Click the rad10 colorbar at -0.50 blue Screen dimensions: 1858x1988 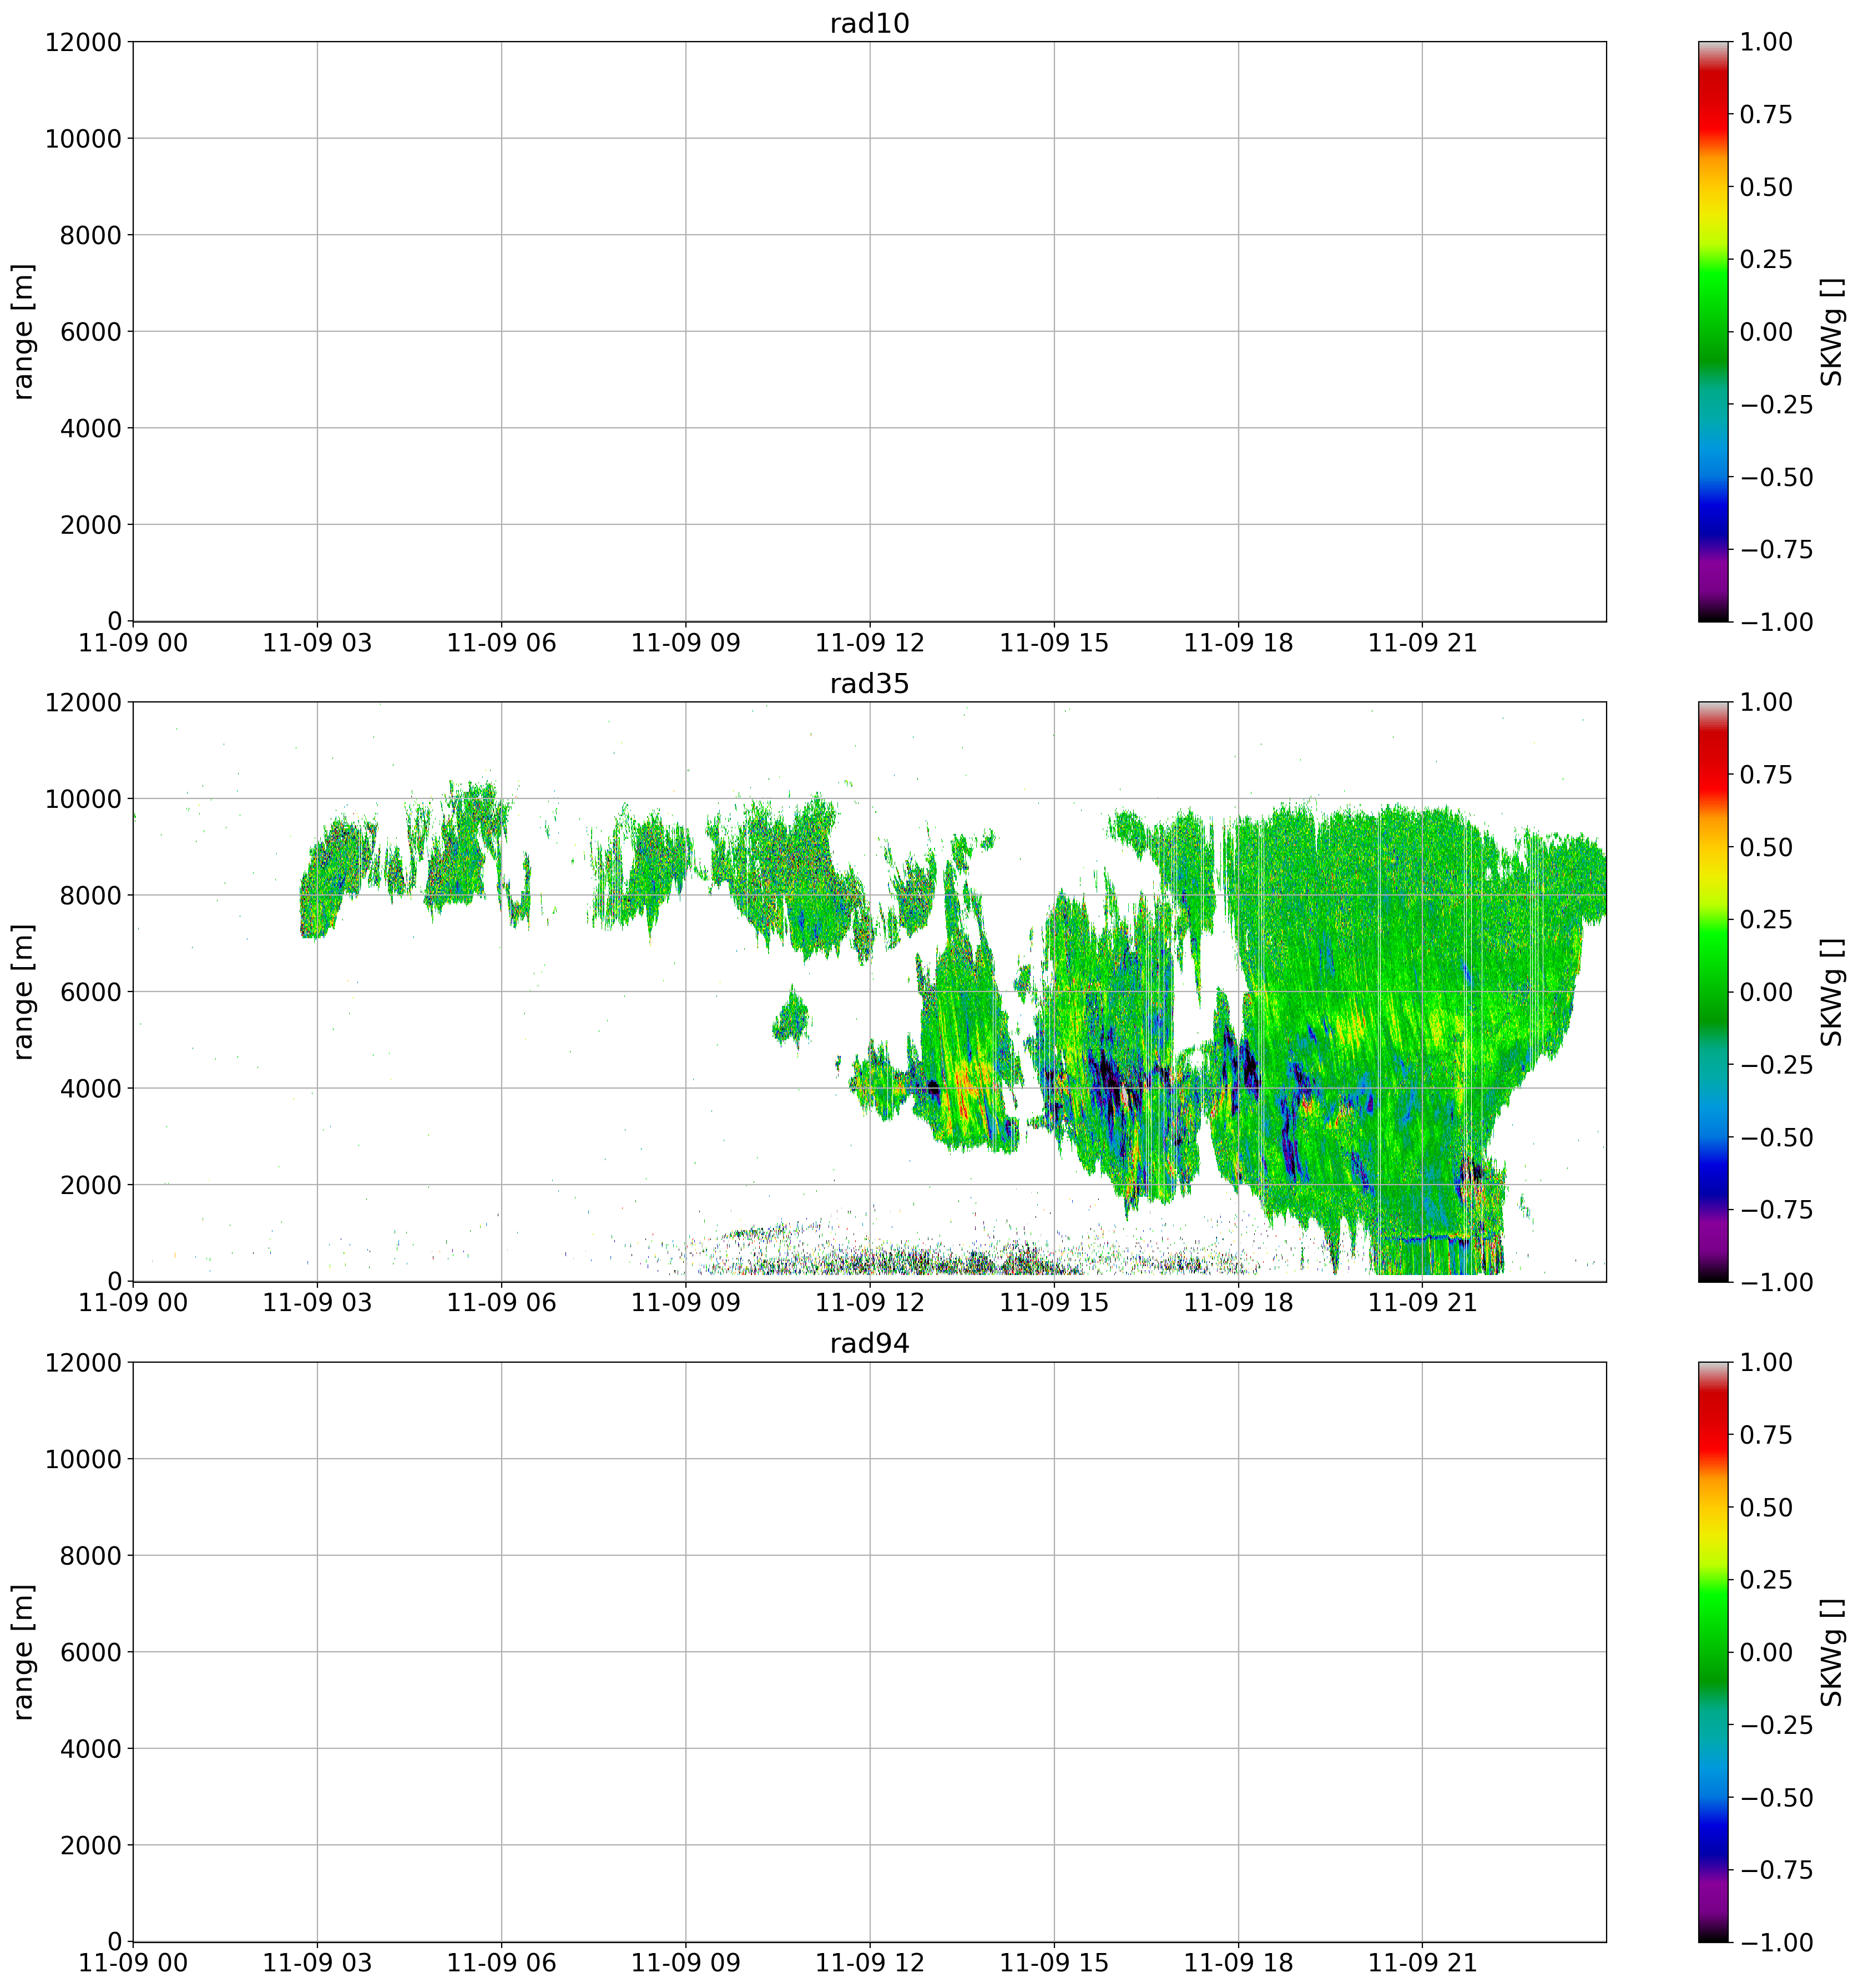click(x=1712, y=477)
